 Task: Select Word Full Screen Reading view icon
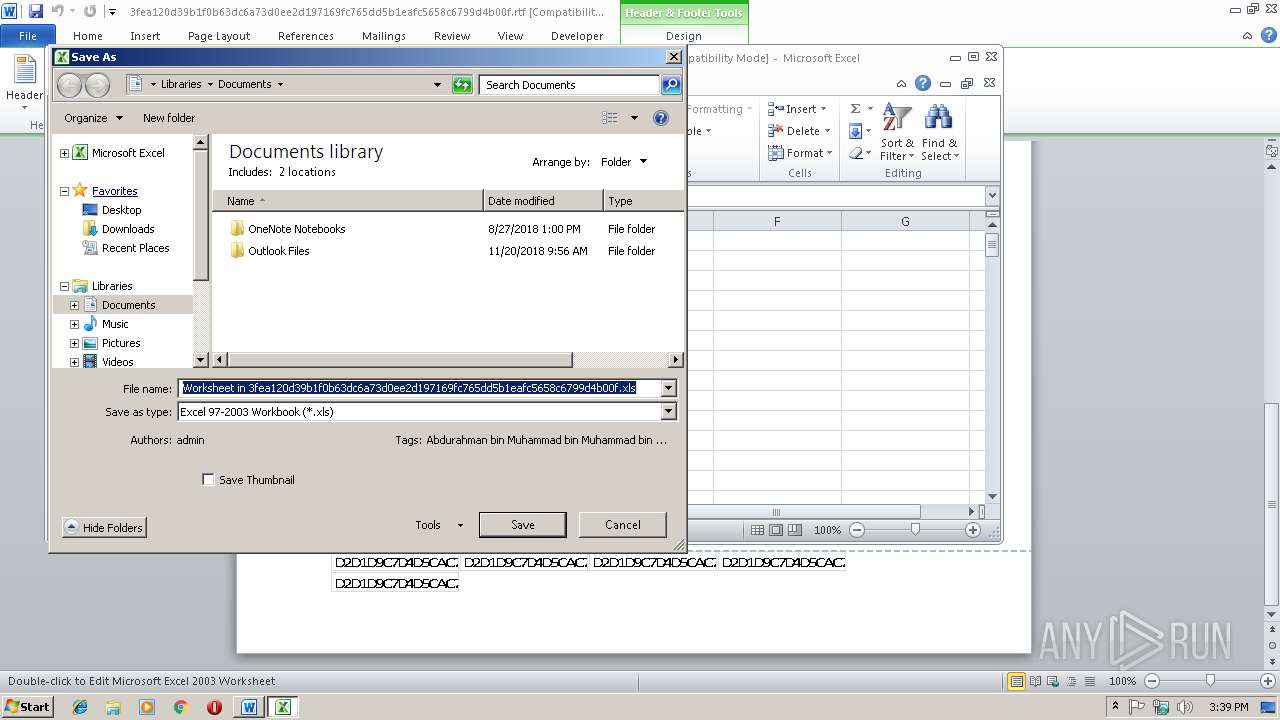1035,681
